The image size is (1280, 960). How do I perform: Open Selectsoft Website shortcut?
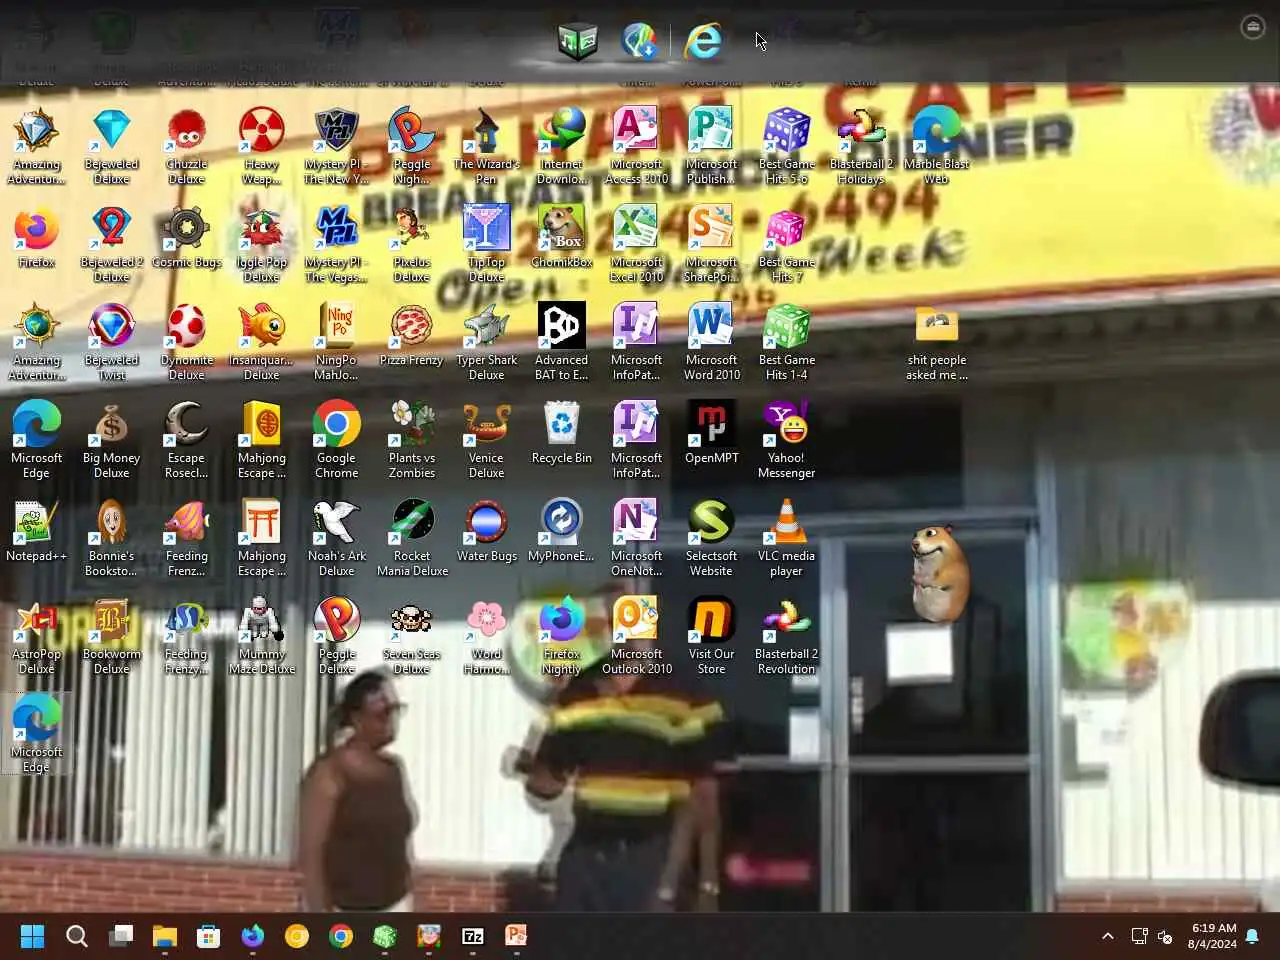(712, 539)
